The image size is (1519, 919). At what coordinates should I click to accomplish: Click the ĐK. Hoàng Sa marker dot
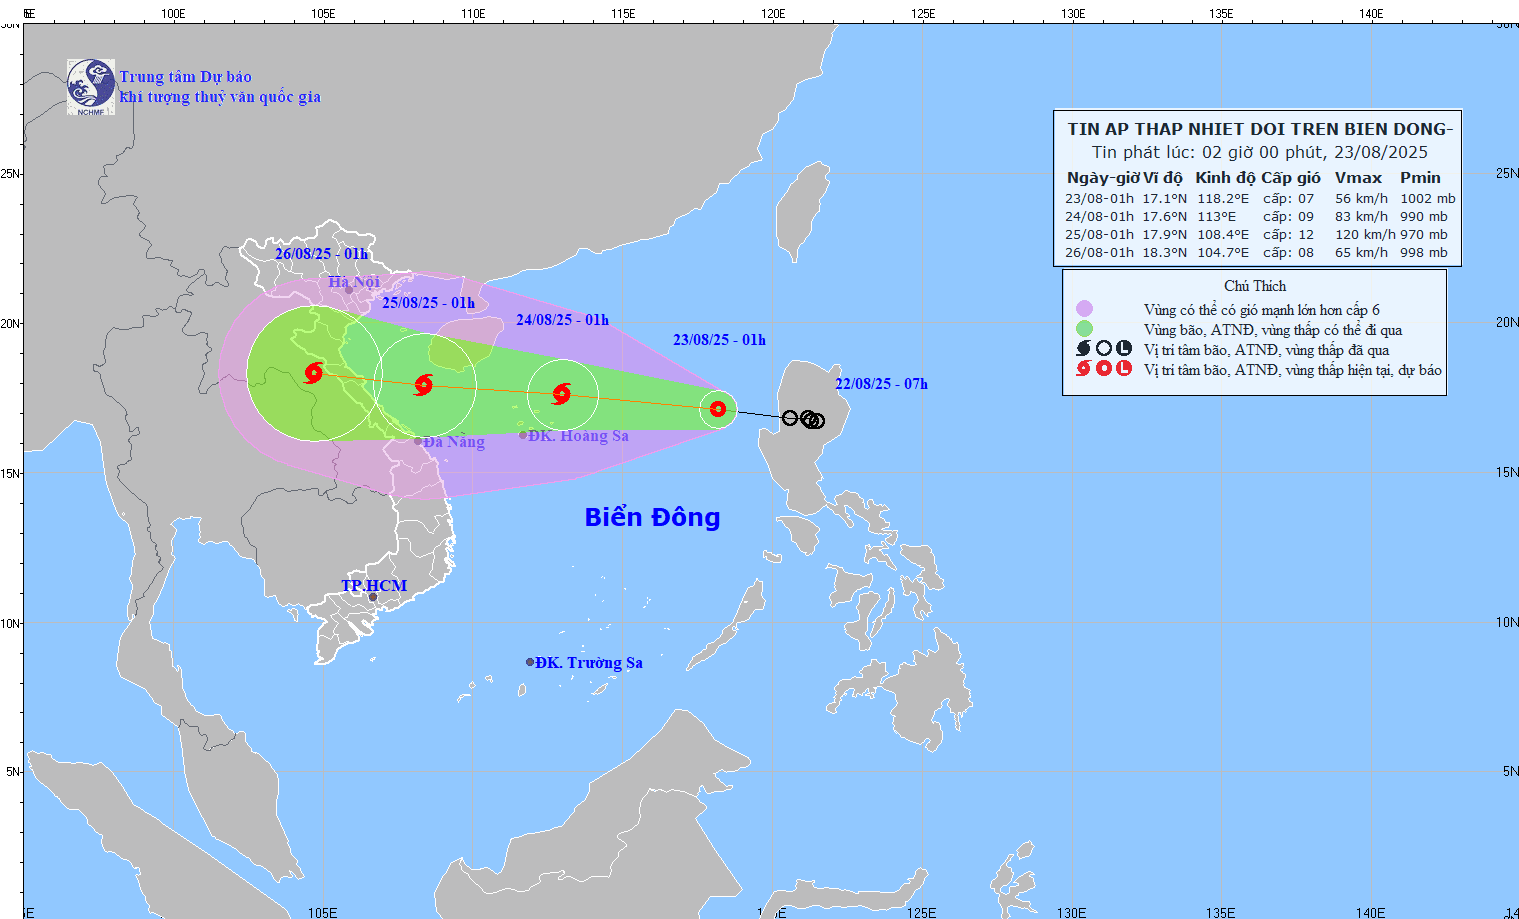[x=523, y=435]
